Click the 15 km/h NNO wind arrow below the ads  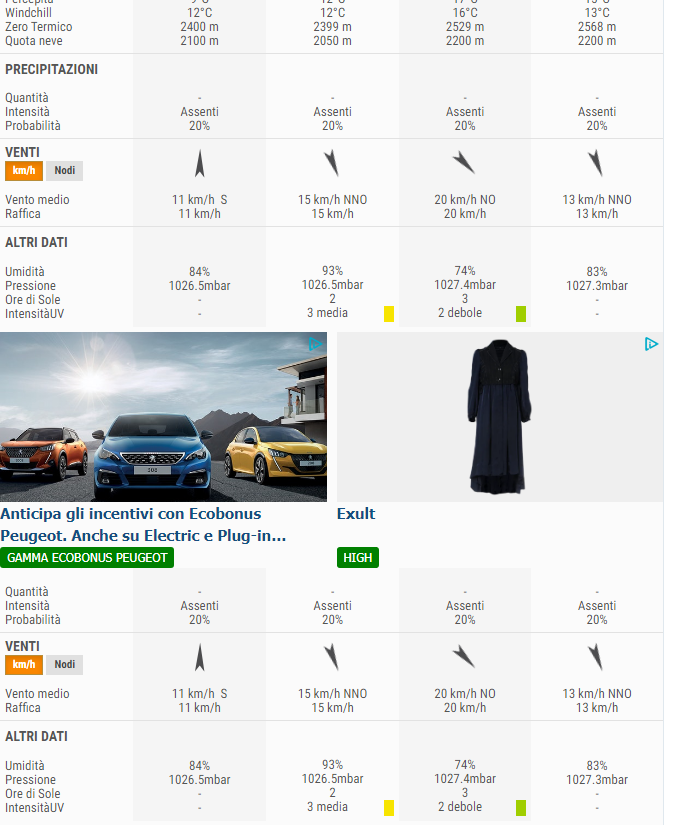coord(331,657)
